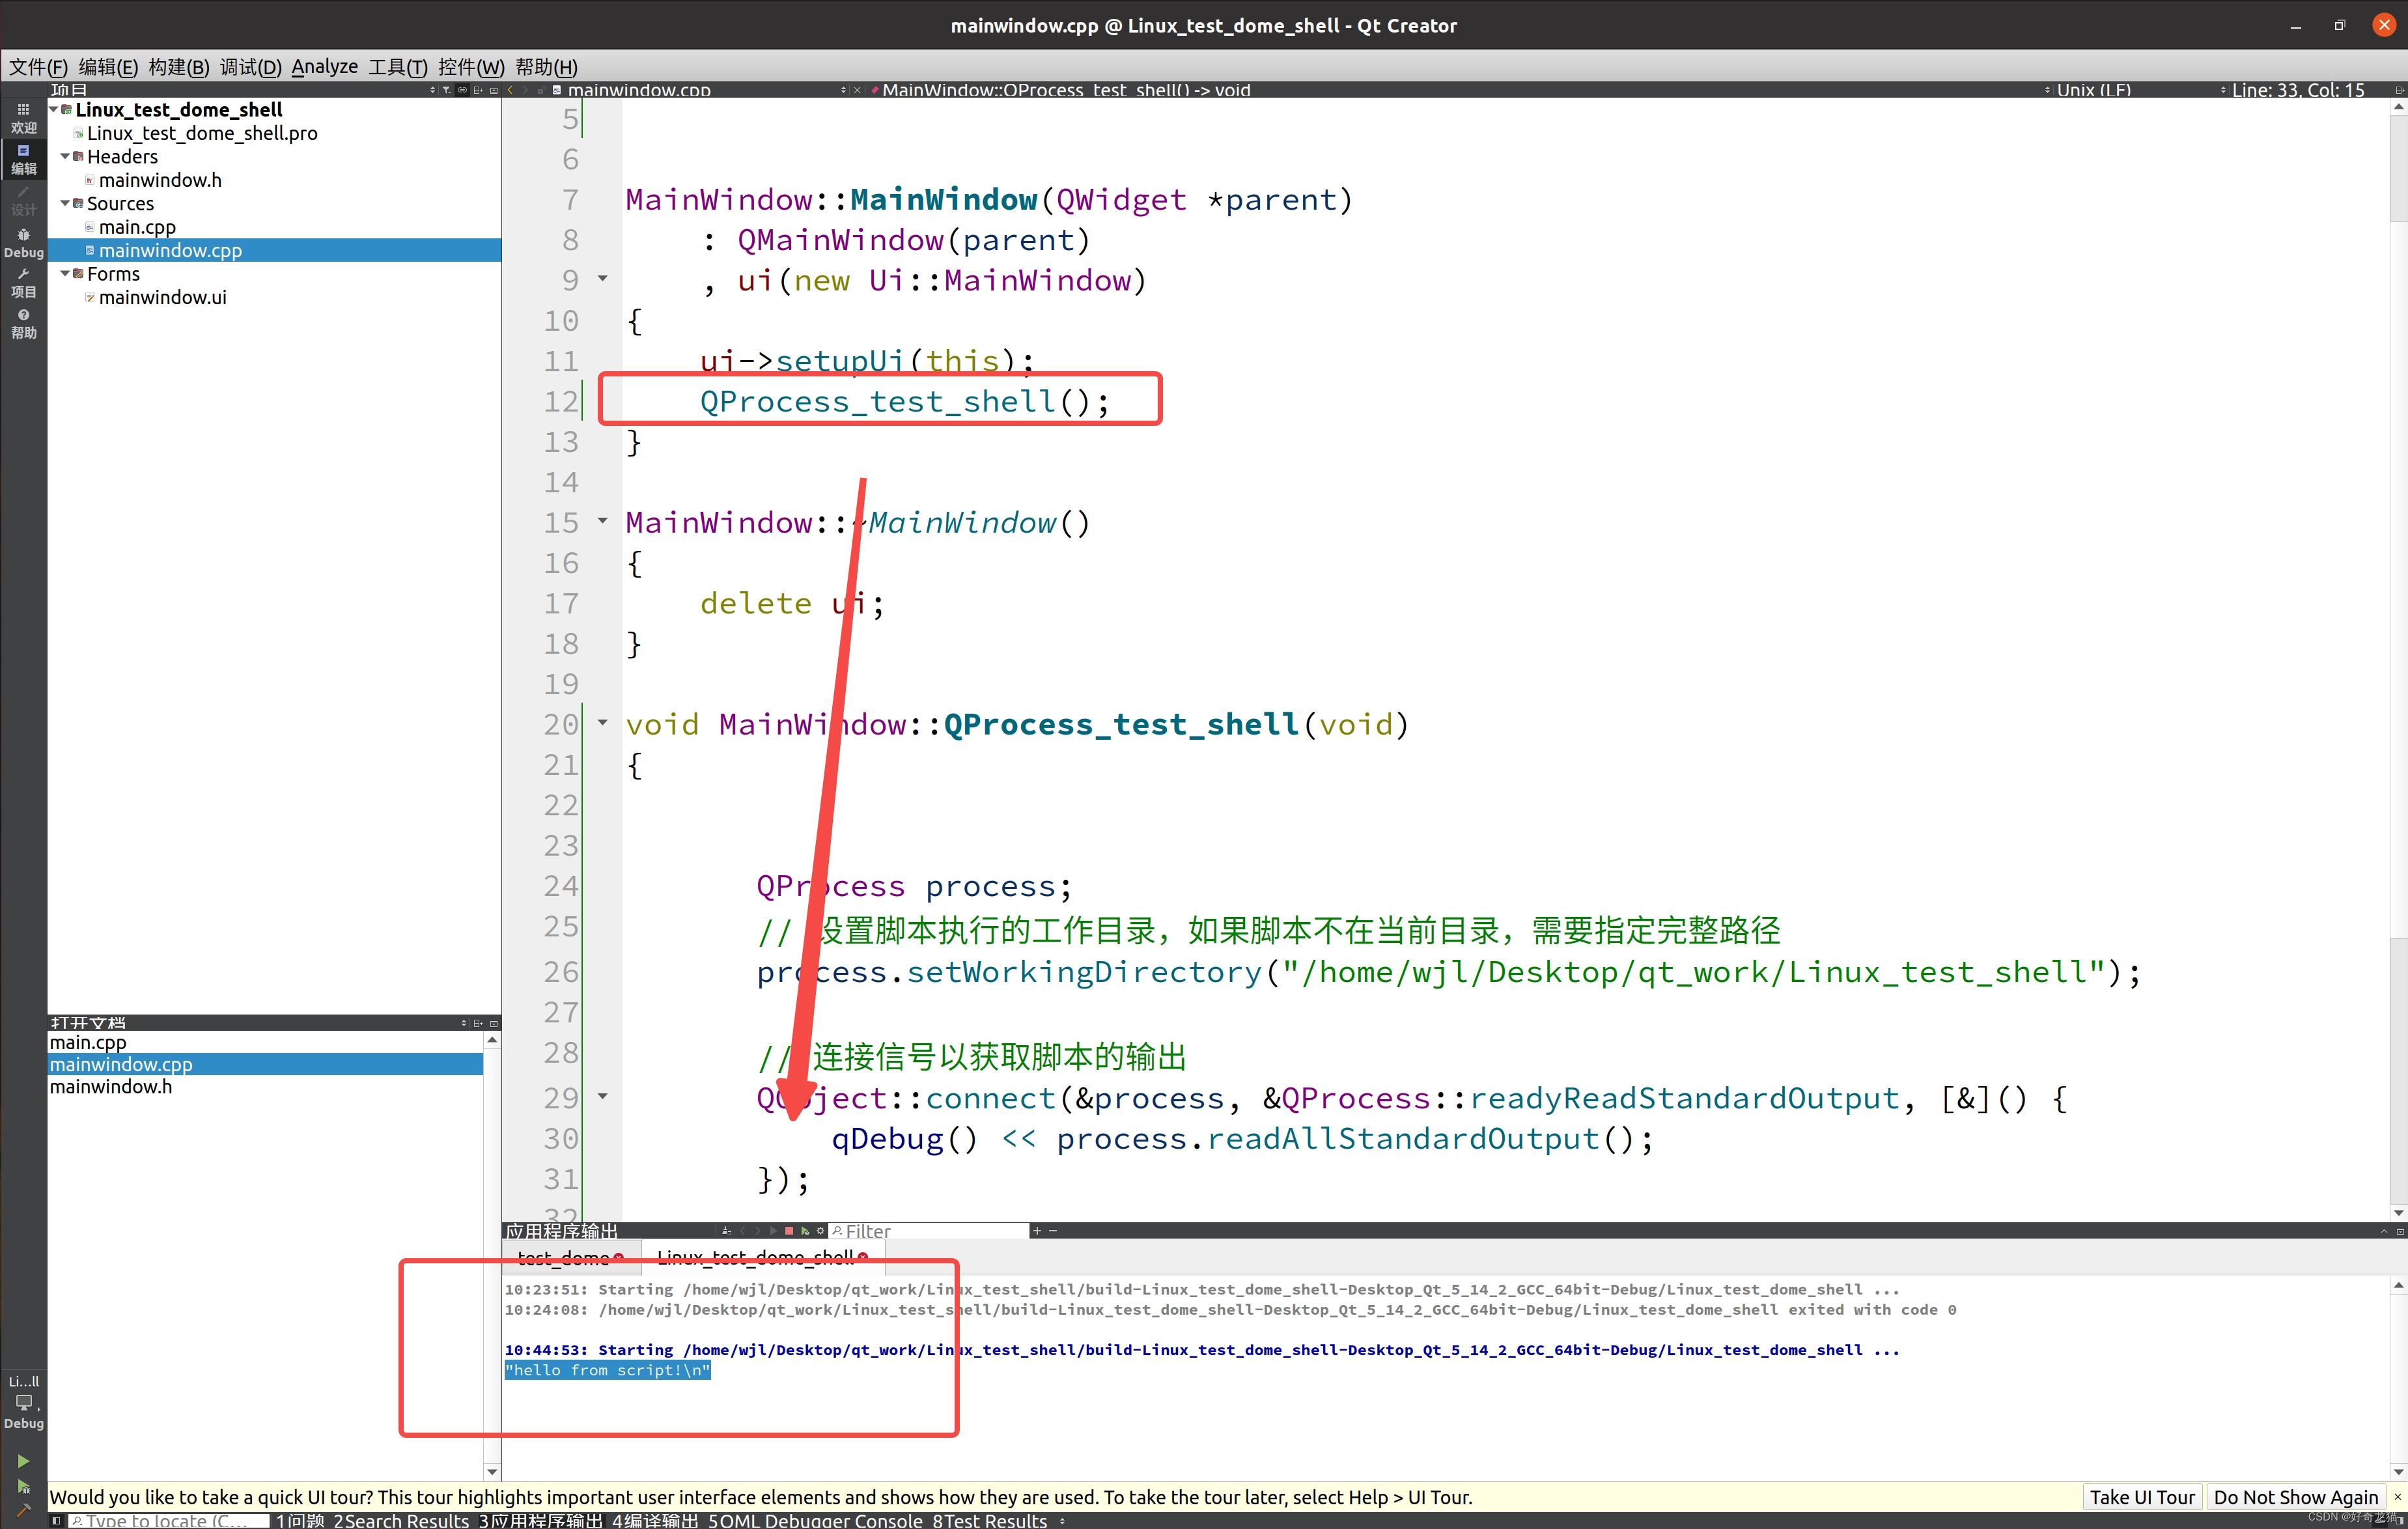Close the test_dome output tab

(x=620, y=1258)
